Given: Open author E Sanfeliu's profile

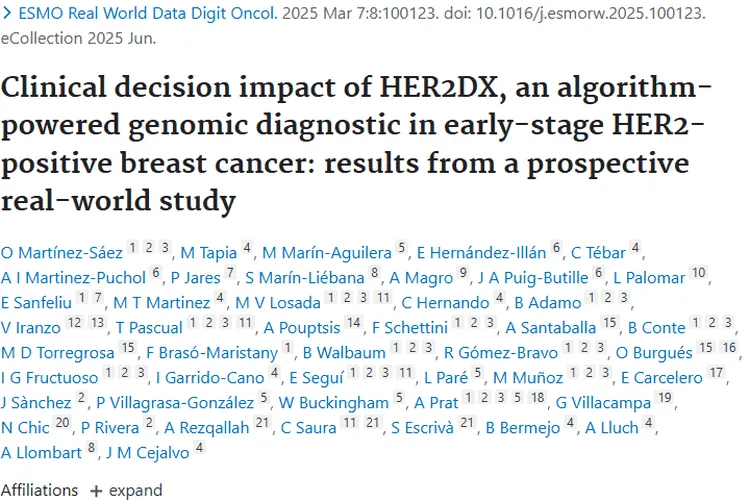Looking at the screenshot, I should tap(41, 302).
